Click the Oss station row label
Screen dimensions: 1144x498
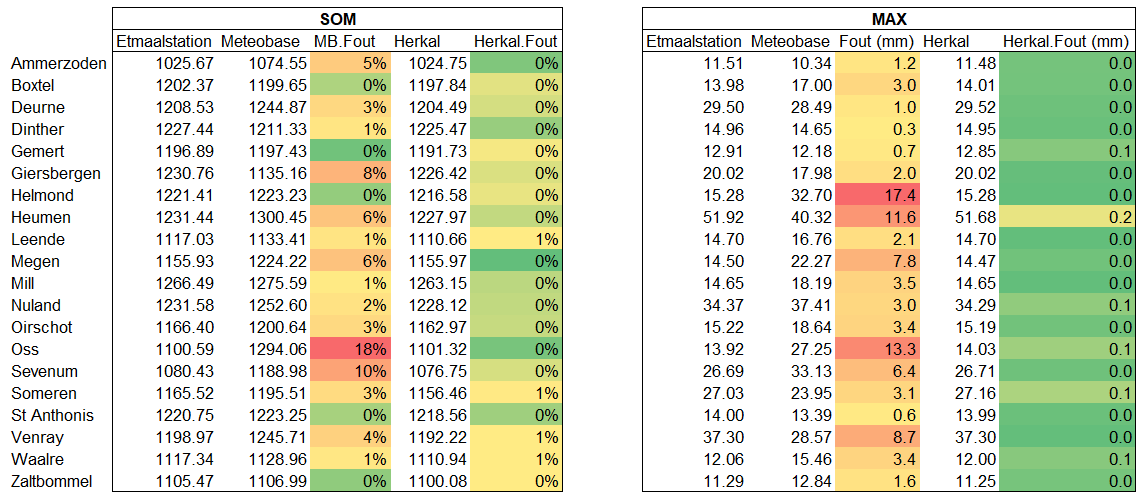[24, 349]
